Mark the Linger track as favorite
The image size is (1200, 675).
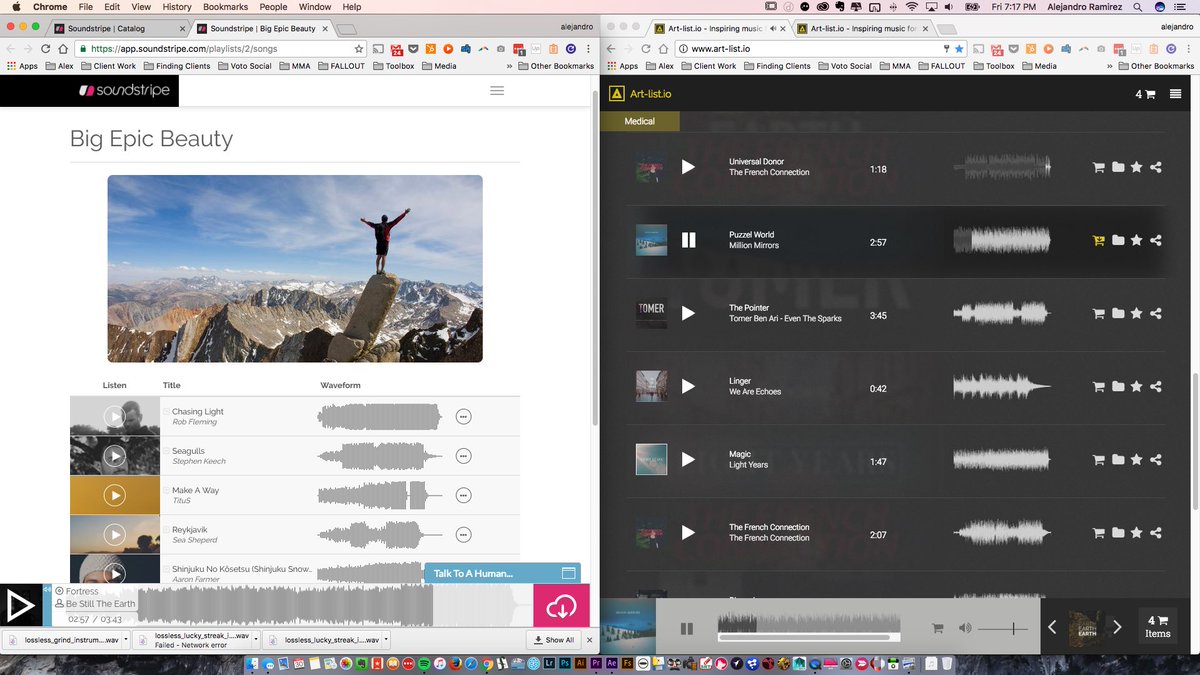pos(1137,386)
